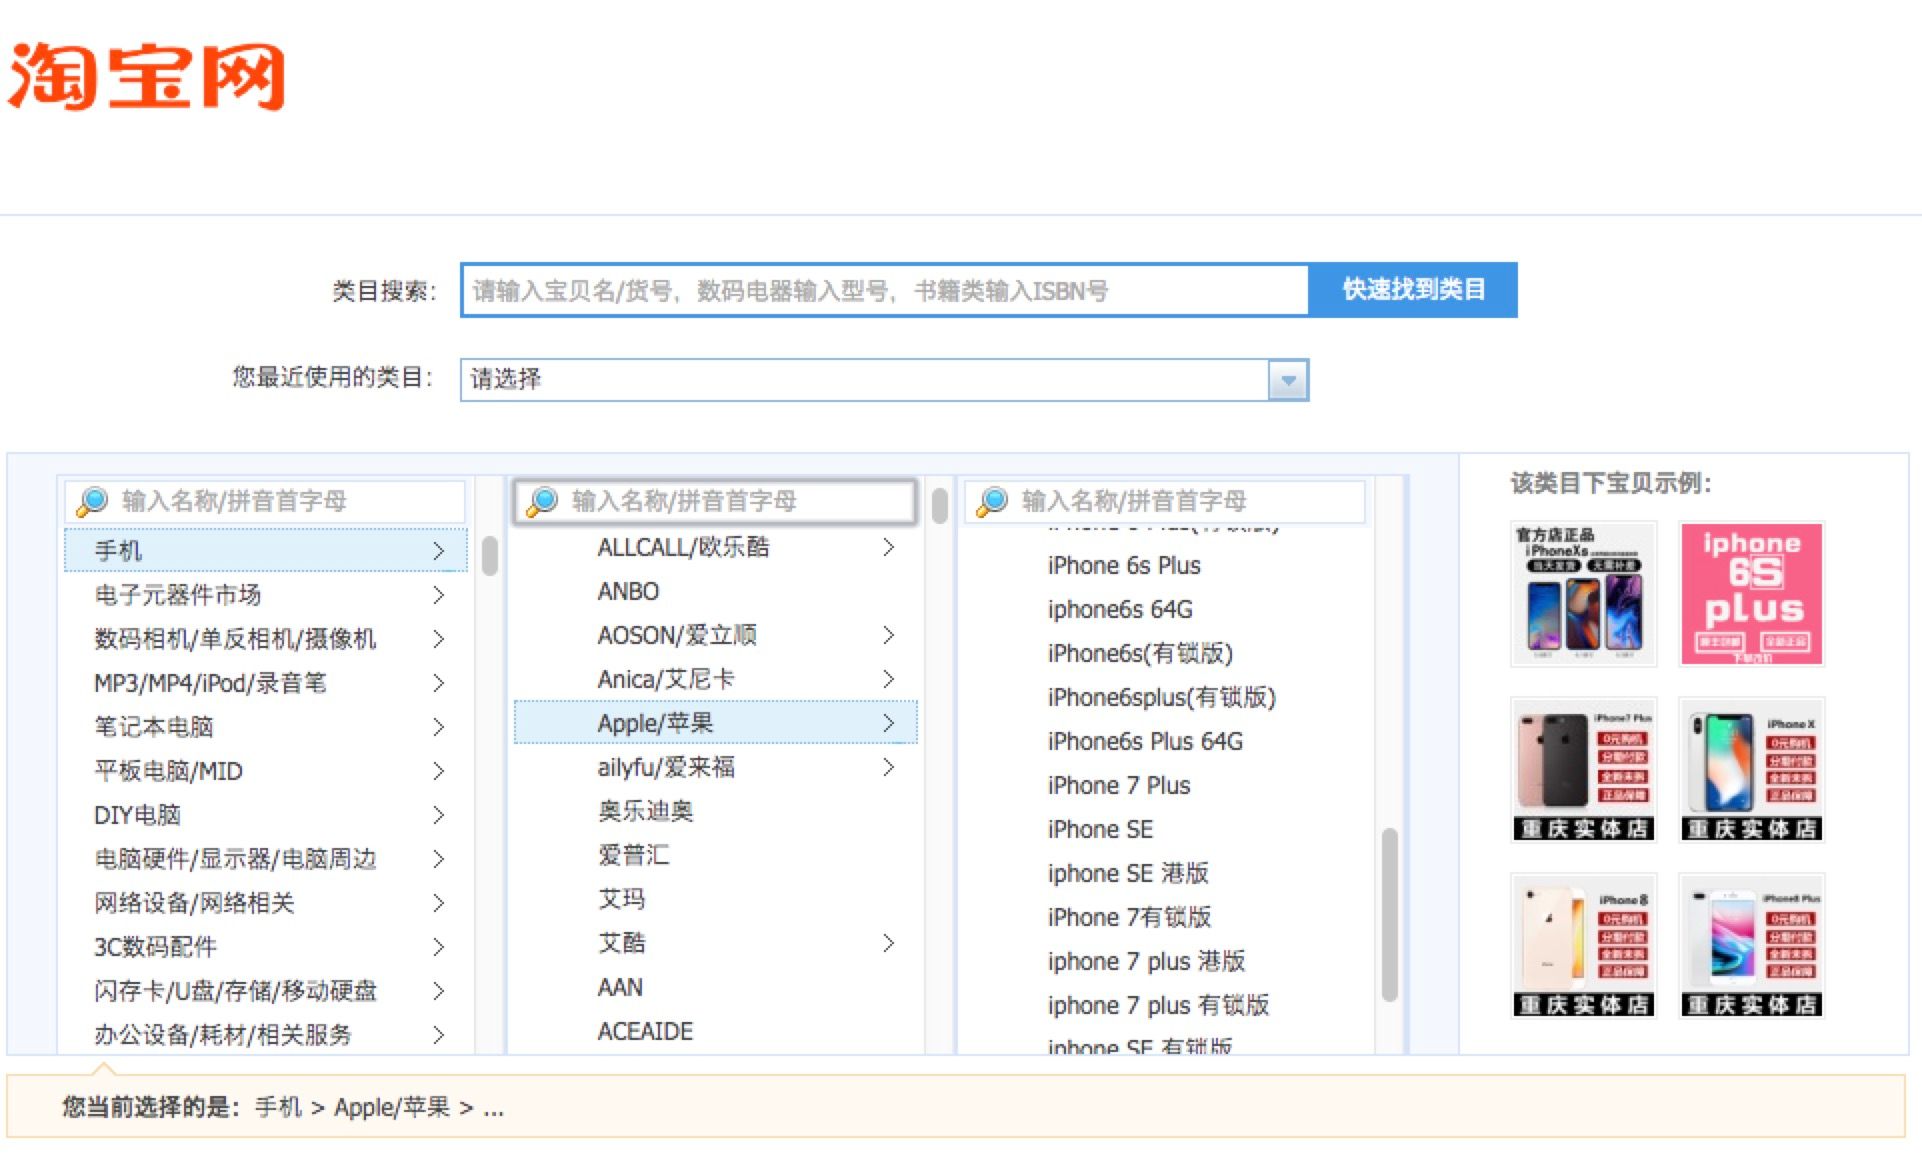
Task: Open pink iphone 6S plus thumbnail
Action: [1752, 594]
